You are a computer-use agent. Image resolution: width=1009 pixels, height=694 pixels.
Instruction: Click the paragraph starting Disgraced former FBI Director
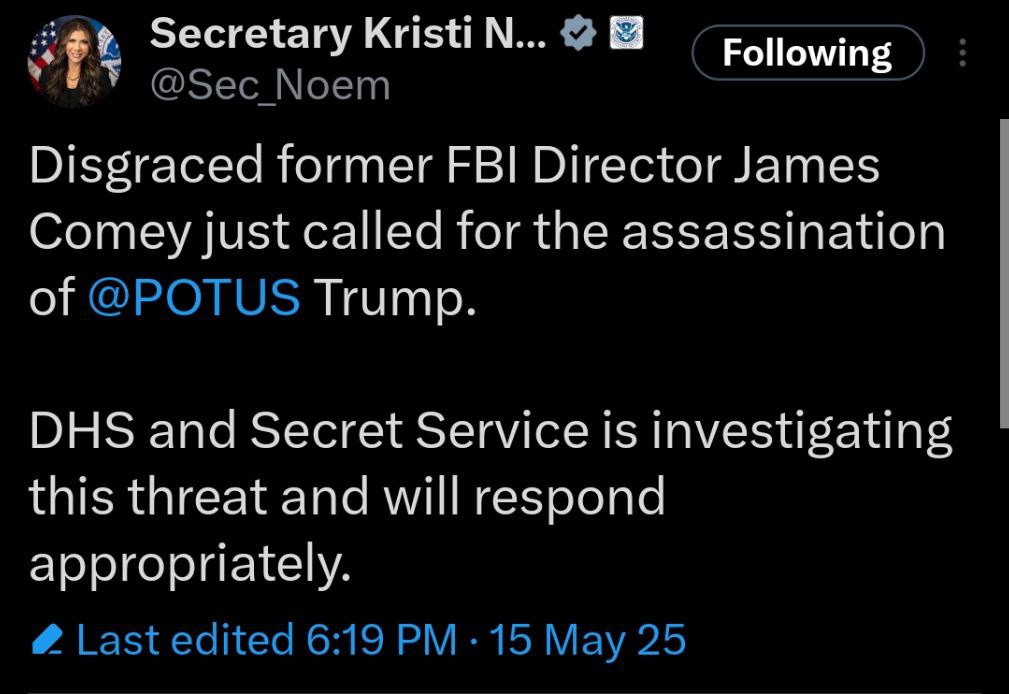point(487,232)
